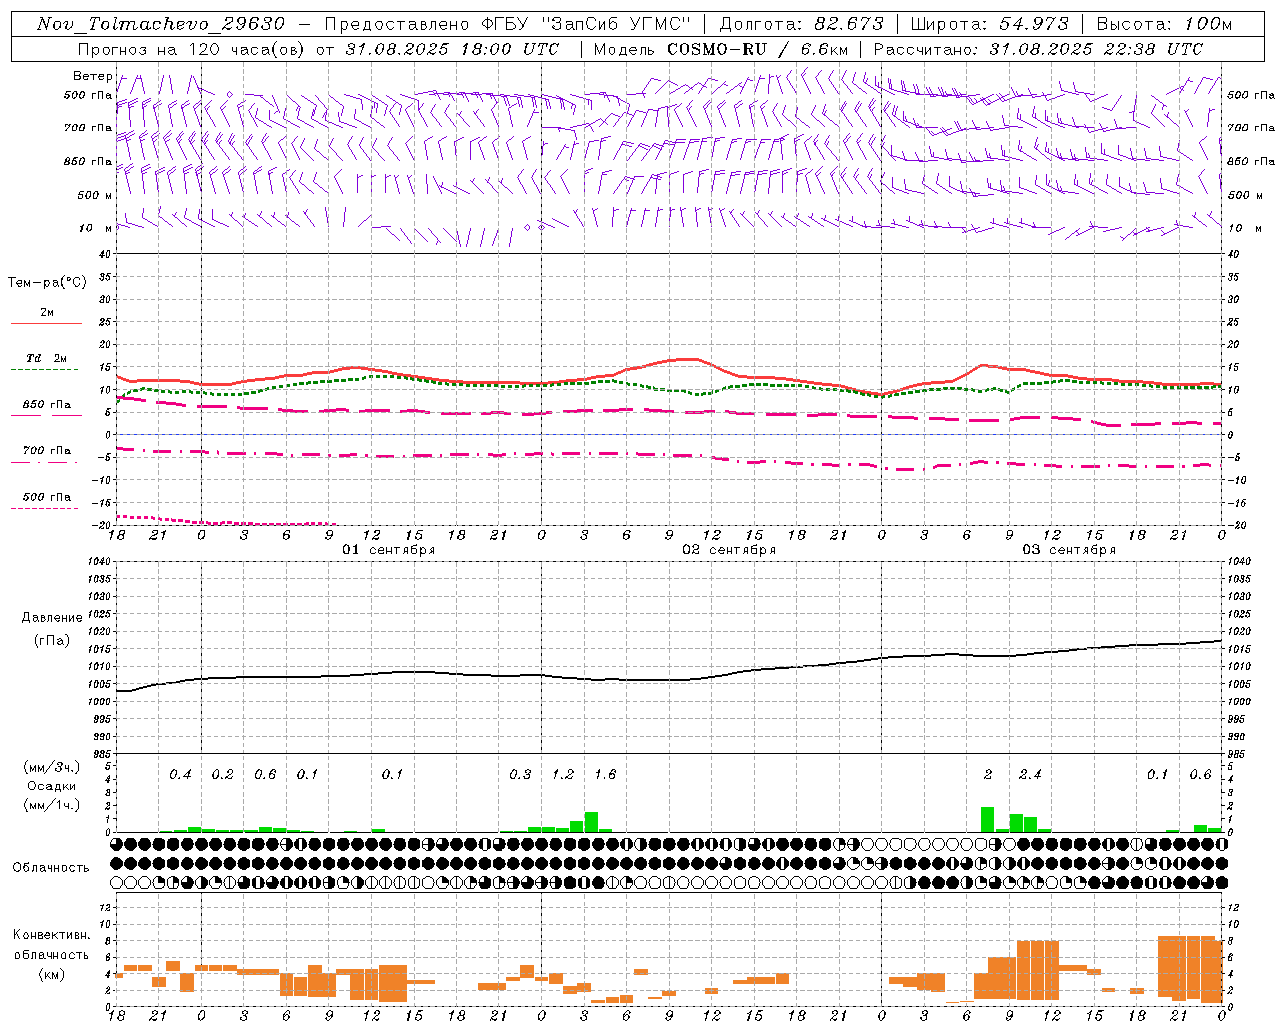Click the 850 гПа temperature legend entry

pyautogui.click(x=46, y=405)
